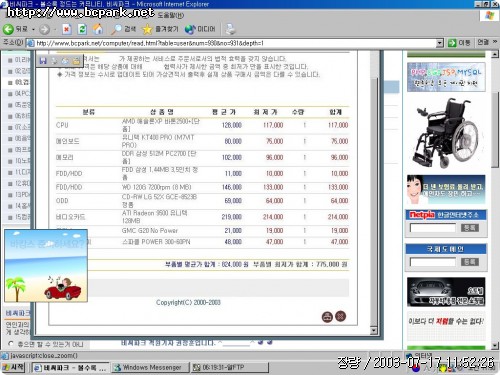The image size is (500, 375).
Task: Click the Refresh page icon
Action: pyautogui.click(x=82, y=29)
